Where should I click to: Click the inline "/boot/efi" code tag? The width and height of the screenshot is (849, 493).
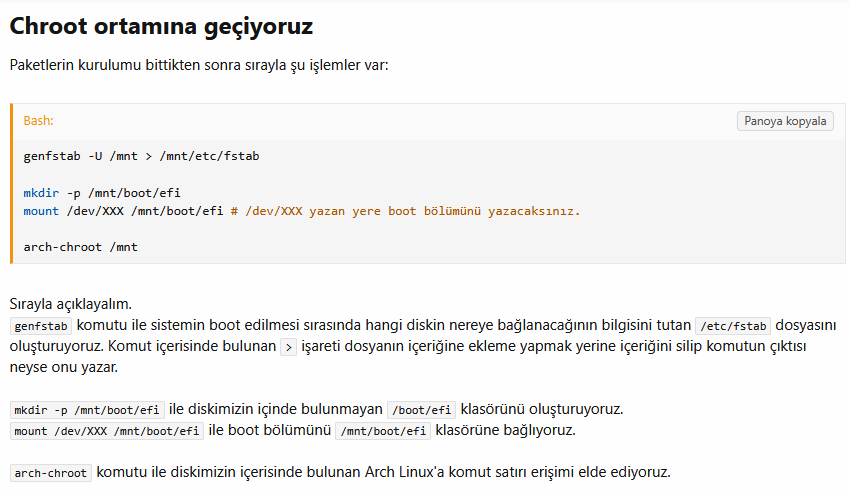[x=421, y=410]
